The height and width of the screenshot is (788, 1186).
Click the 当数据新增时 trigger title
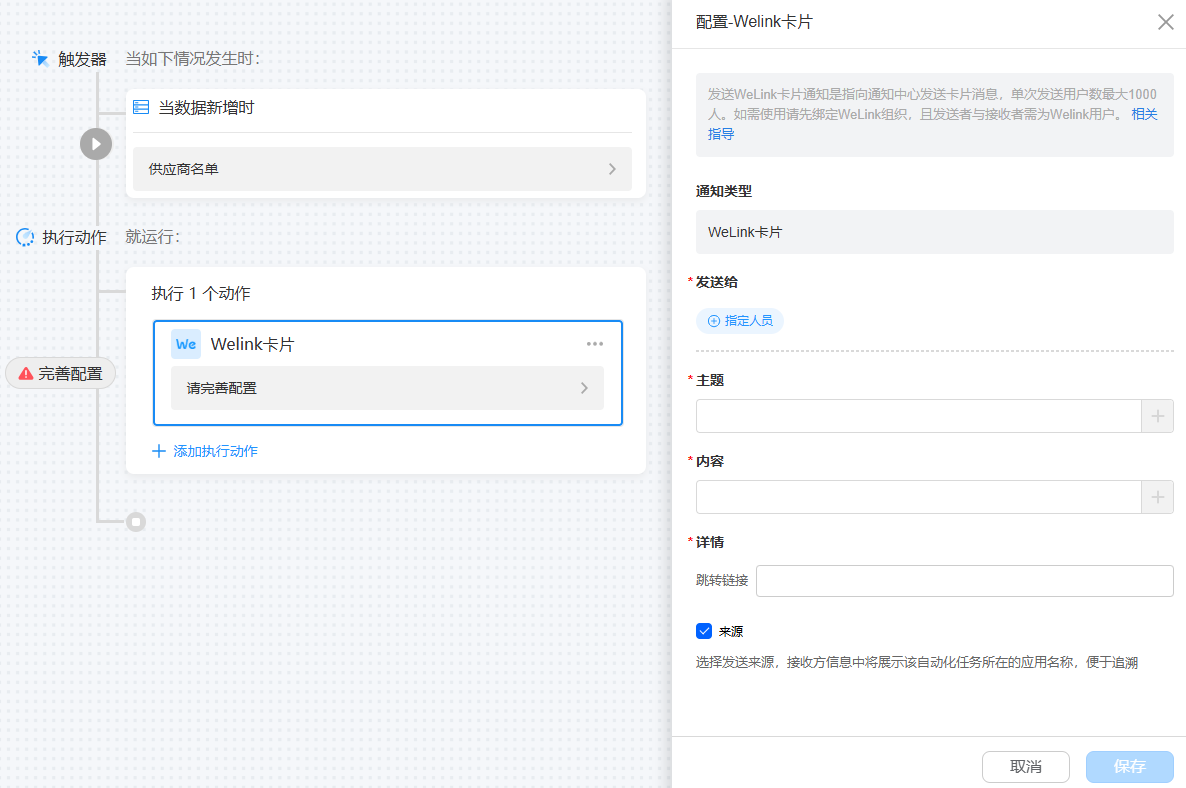tap(206, 107)
